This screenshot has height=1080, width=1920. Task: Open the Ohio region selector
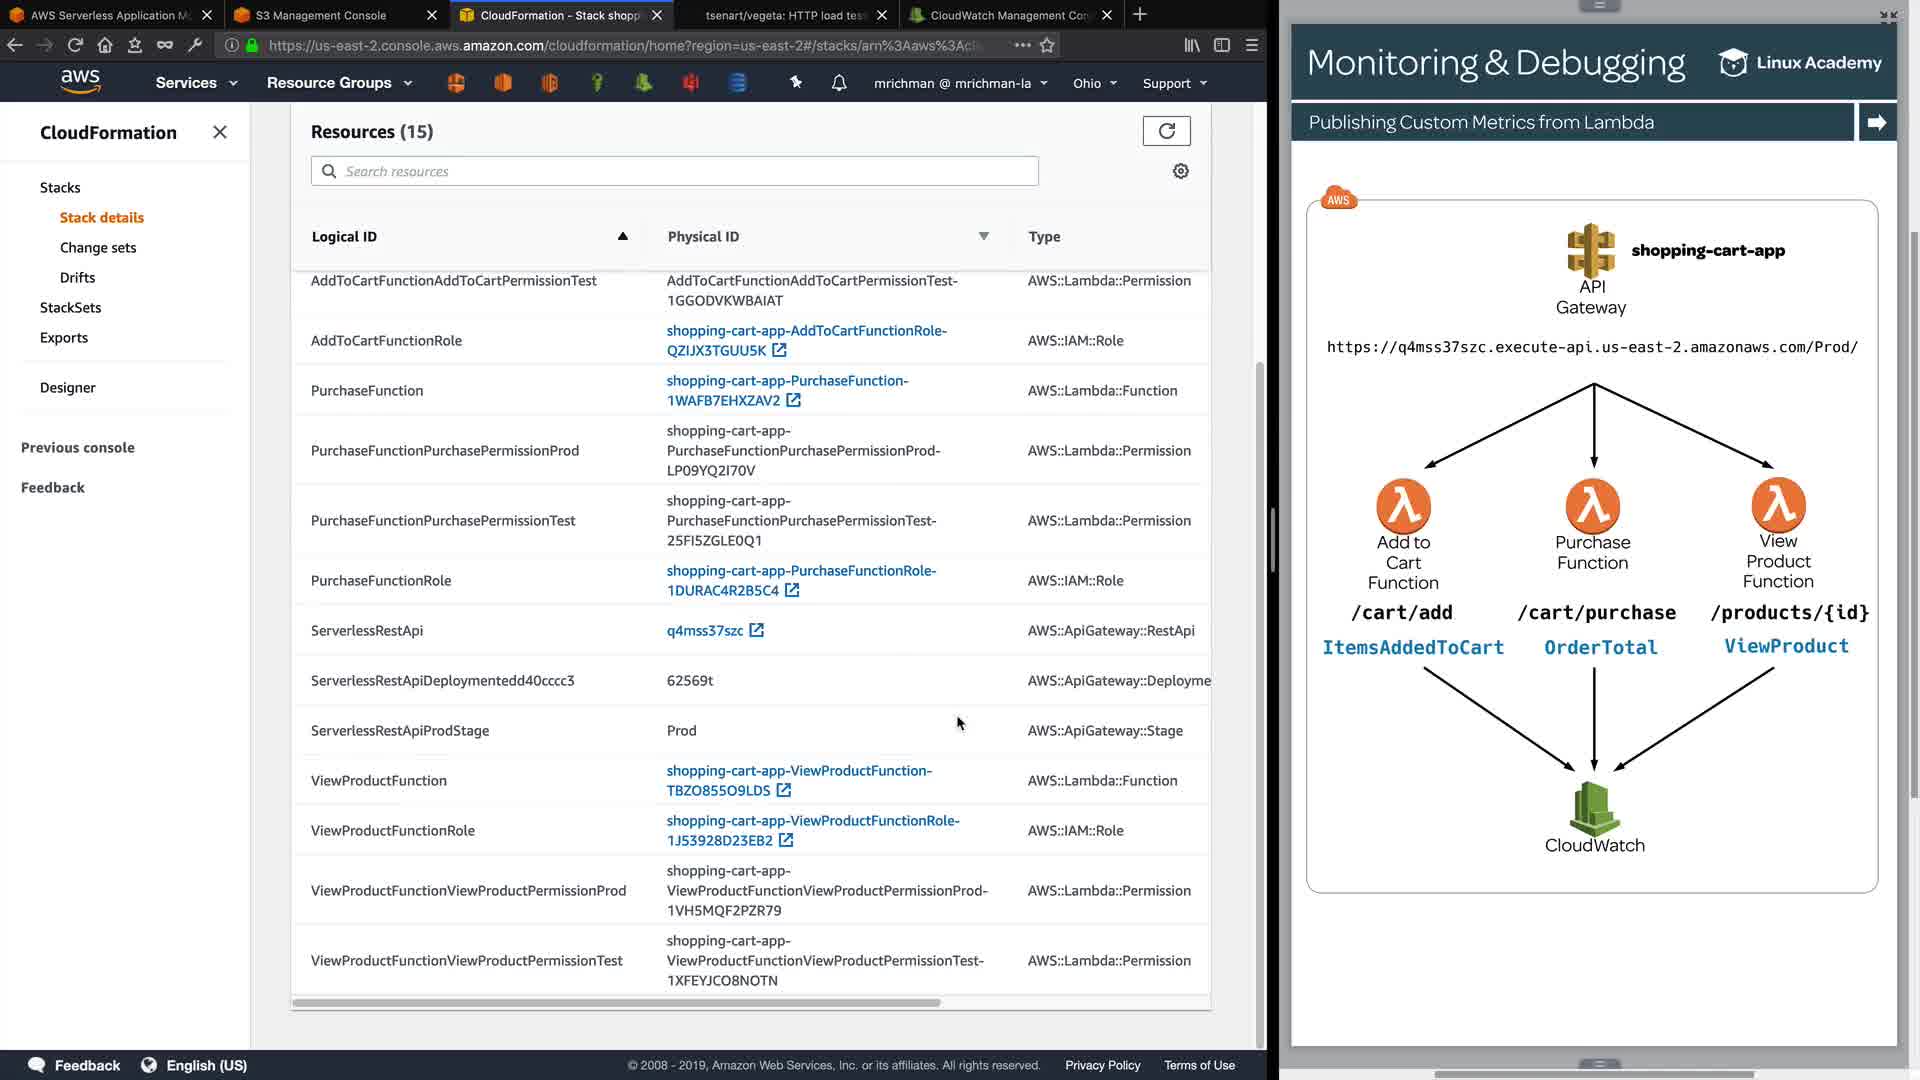pyautogui.click(x=1094, y=83)
